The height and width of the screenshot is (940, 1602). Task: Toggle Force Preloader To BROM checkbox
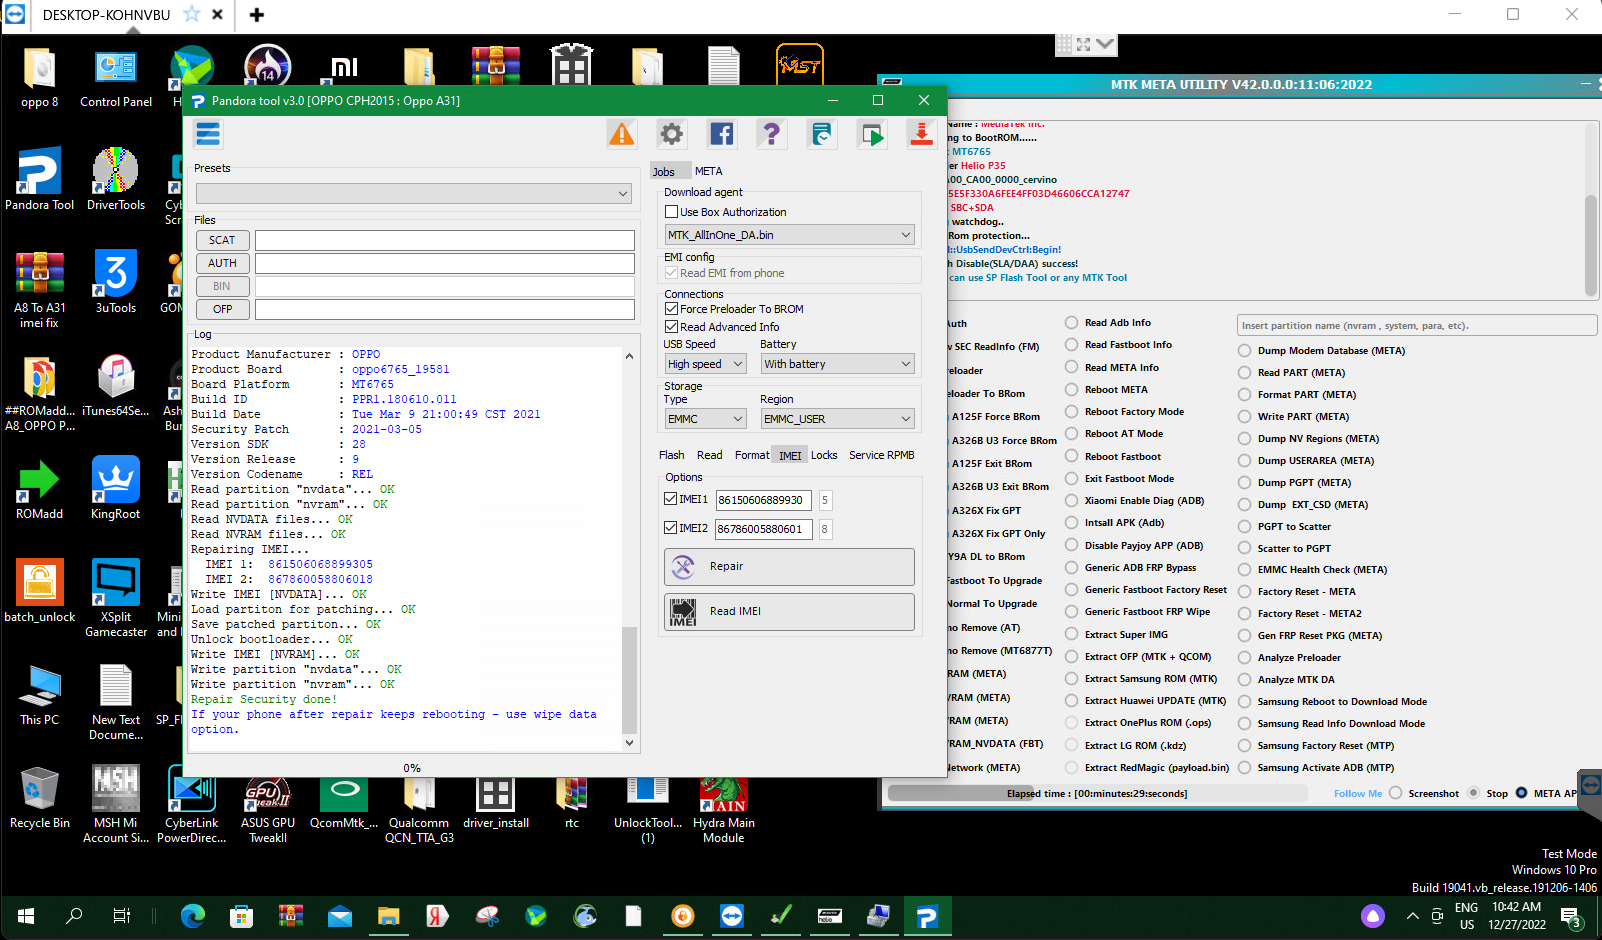[x=672, y=309]
